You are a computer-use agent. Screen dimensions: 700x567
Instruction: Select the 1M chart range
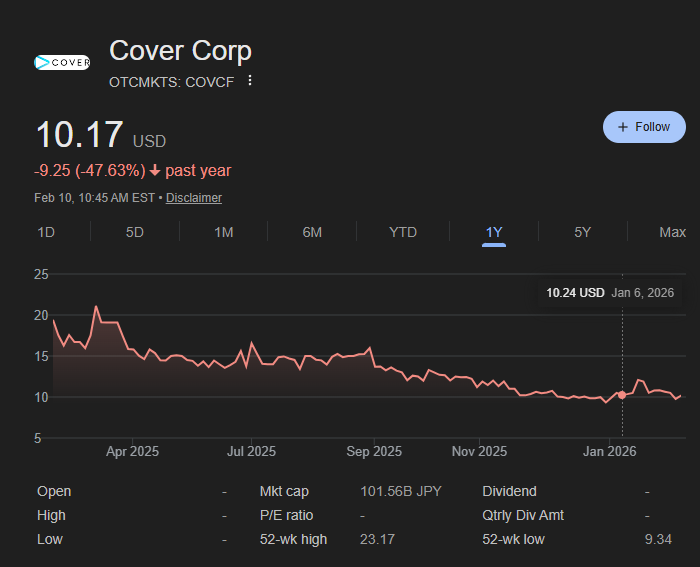223,232
